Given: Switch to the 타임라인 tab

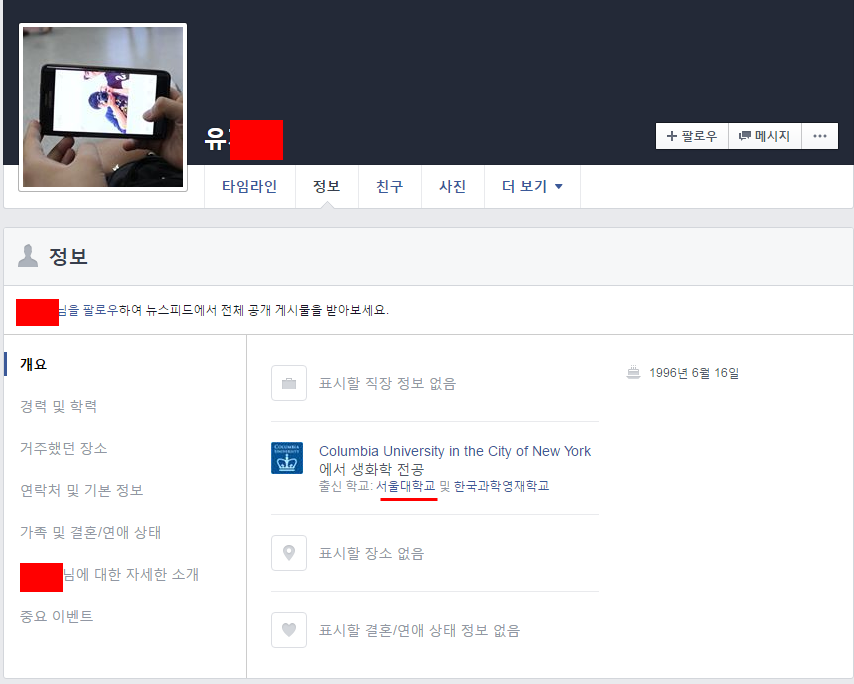Looking at the screenshot, I should click(x=250, y=187).
